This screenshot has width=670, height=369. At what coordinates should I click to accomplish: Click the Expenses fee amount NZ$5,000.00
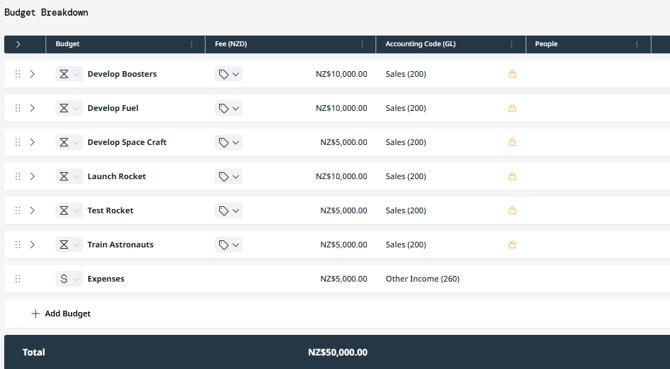point(344,279)
